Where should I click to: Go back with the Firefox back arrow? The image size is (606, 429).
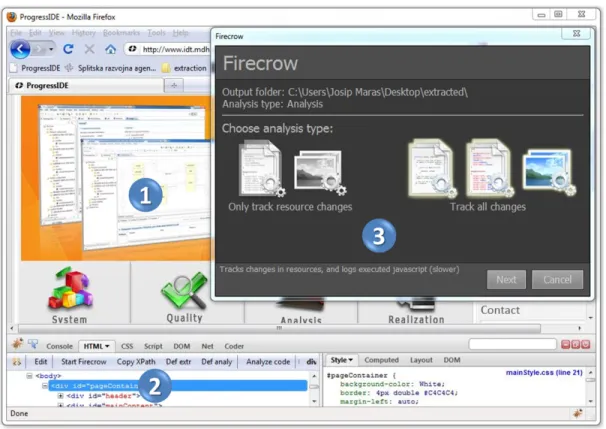click(x=20, y=49)
